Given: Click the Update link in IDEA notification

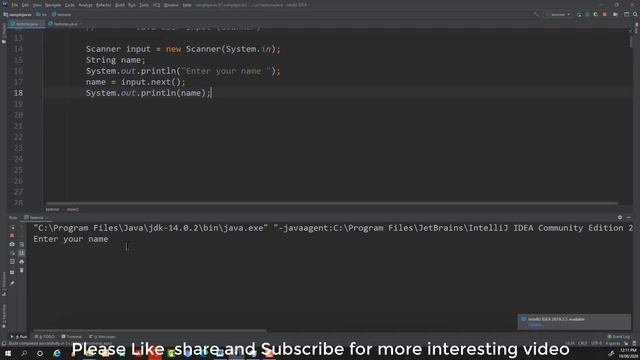Looking at the screenshot, I should tap(535, 325).
